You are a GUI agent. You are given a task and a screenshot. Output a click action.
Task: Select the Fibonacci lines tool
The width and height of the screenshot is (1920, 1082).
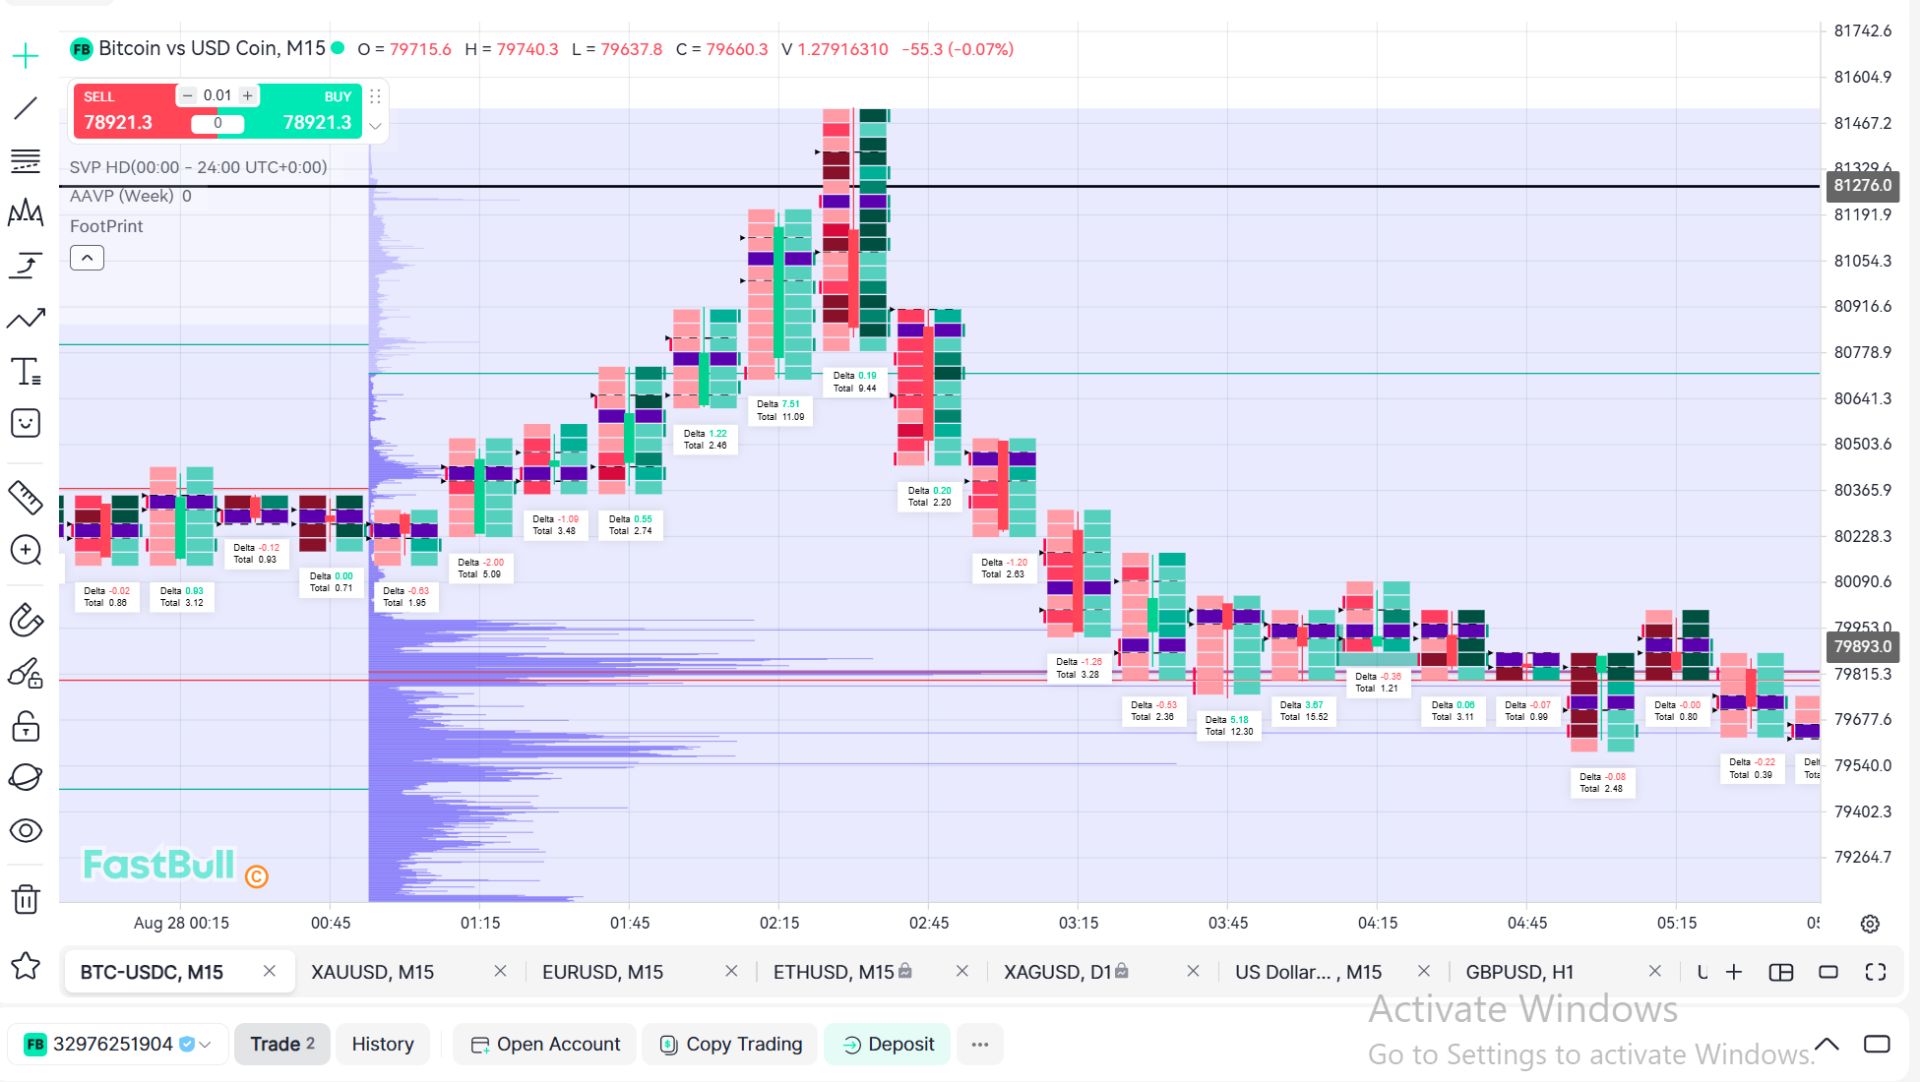(x=26, y=160)
